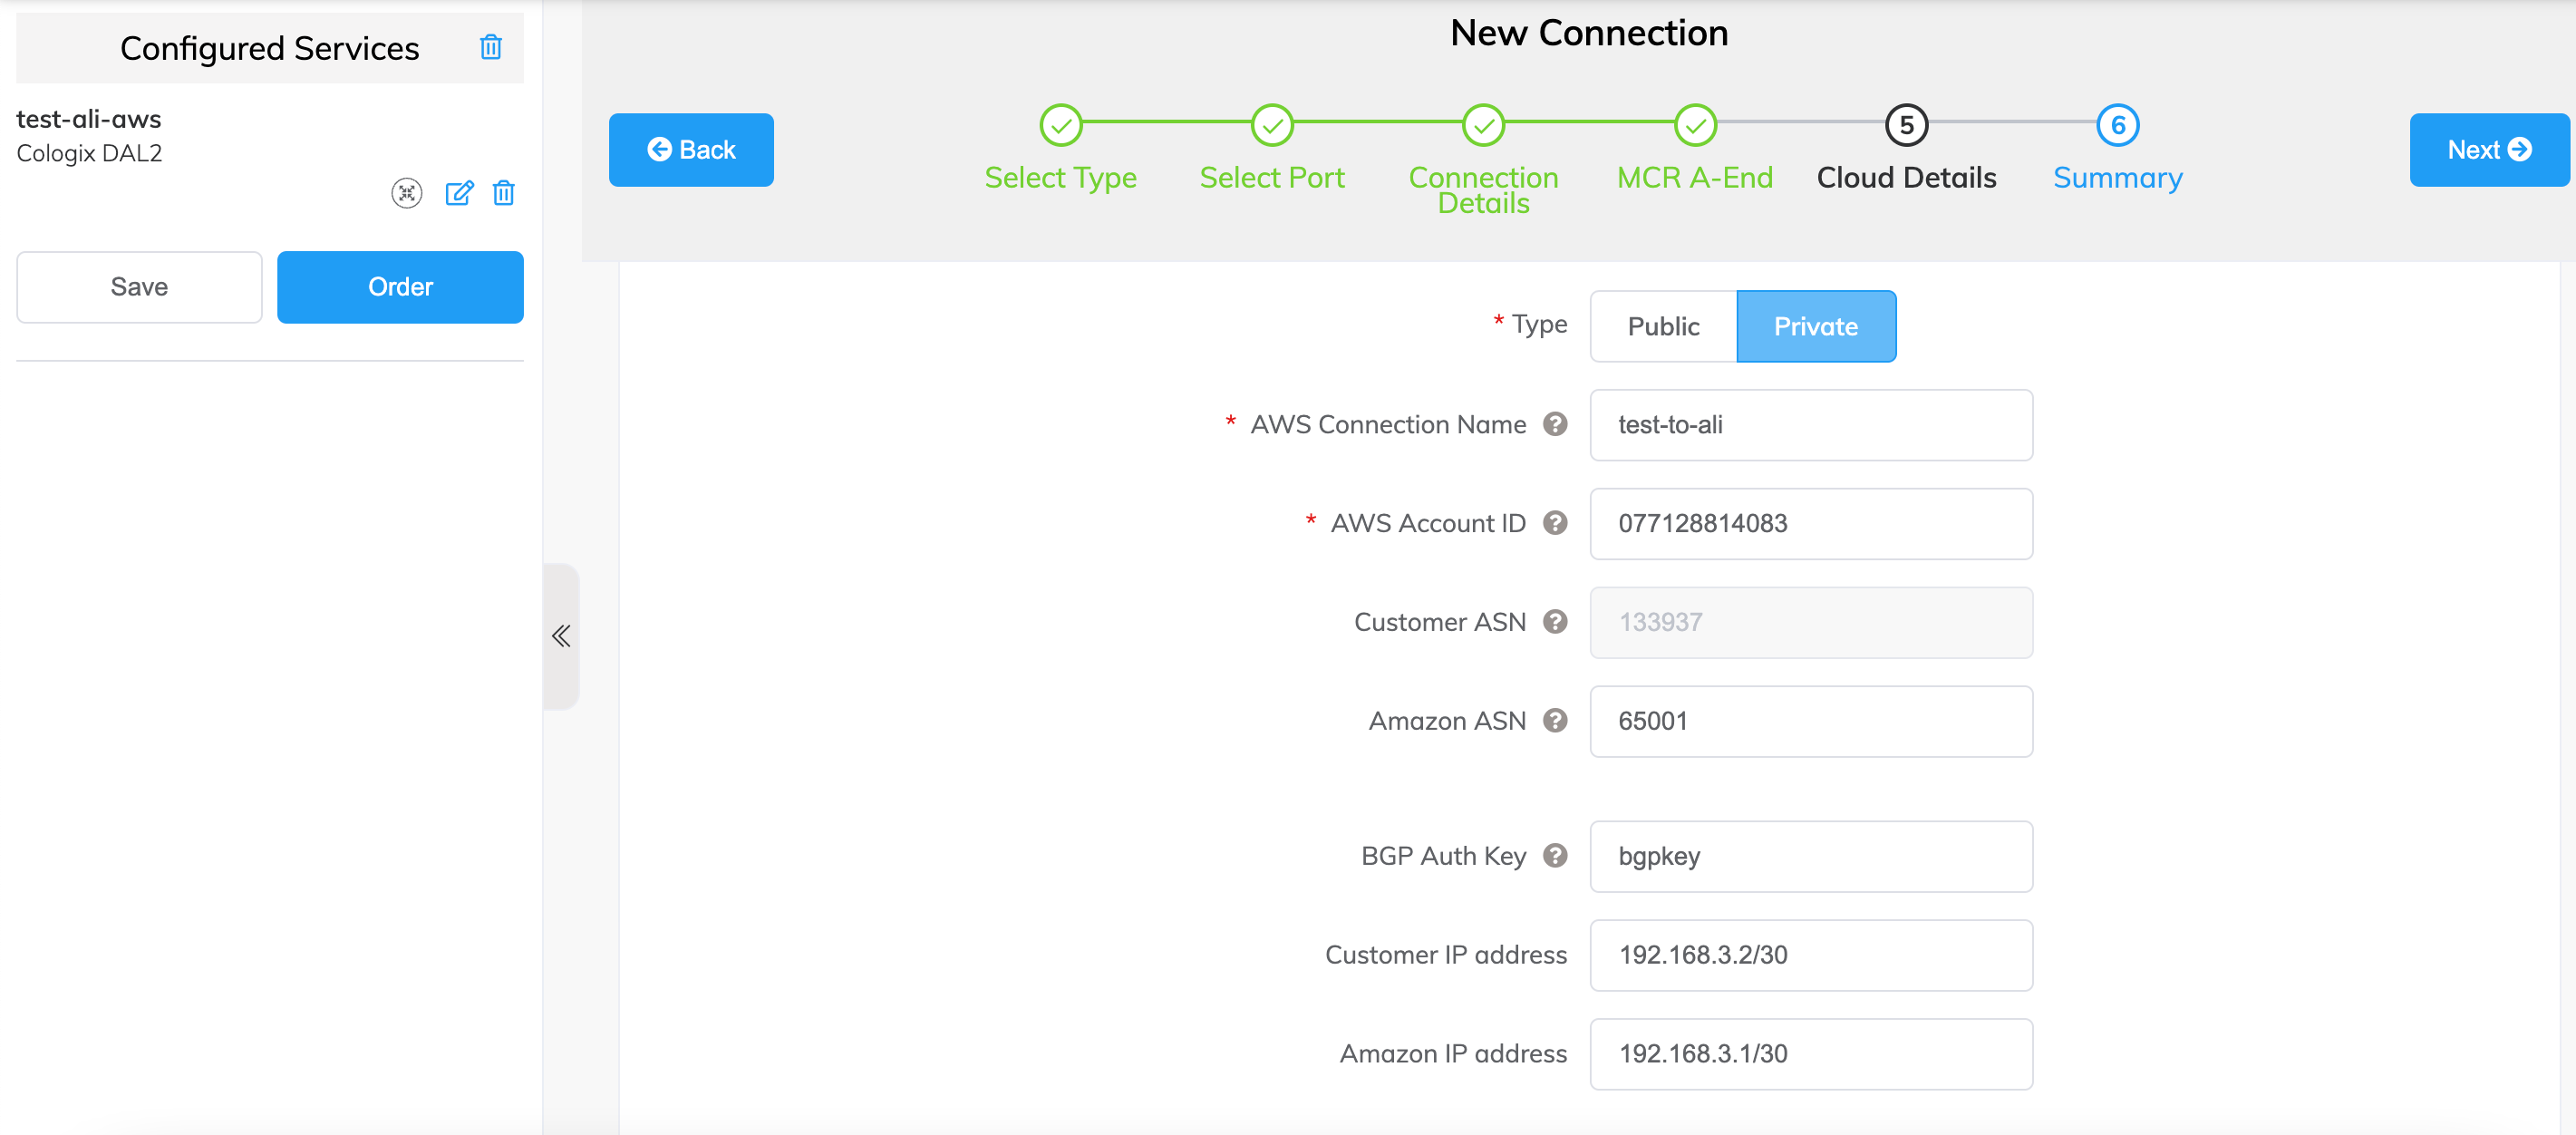Click the Order button to submit

(401, 287)
